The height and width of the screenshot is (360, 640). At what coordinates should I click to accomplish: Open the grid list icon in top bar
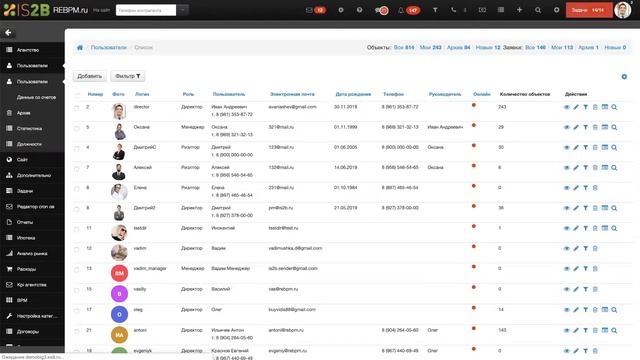[x=501, y=10]
